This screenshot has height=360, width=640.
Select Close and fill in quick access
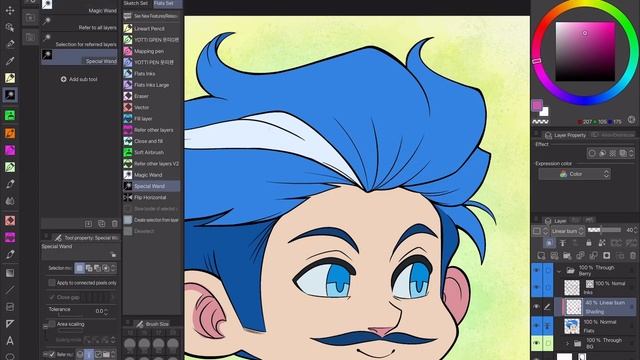coord(151,141)
